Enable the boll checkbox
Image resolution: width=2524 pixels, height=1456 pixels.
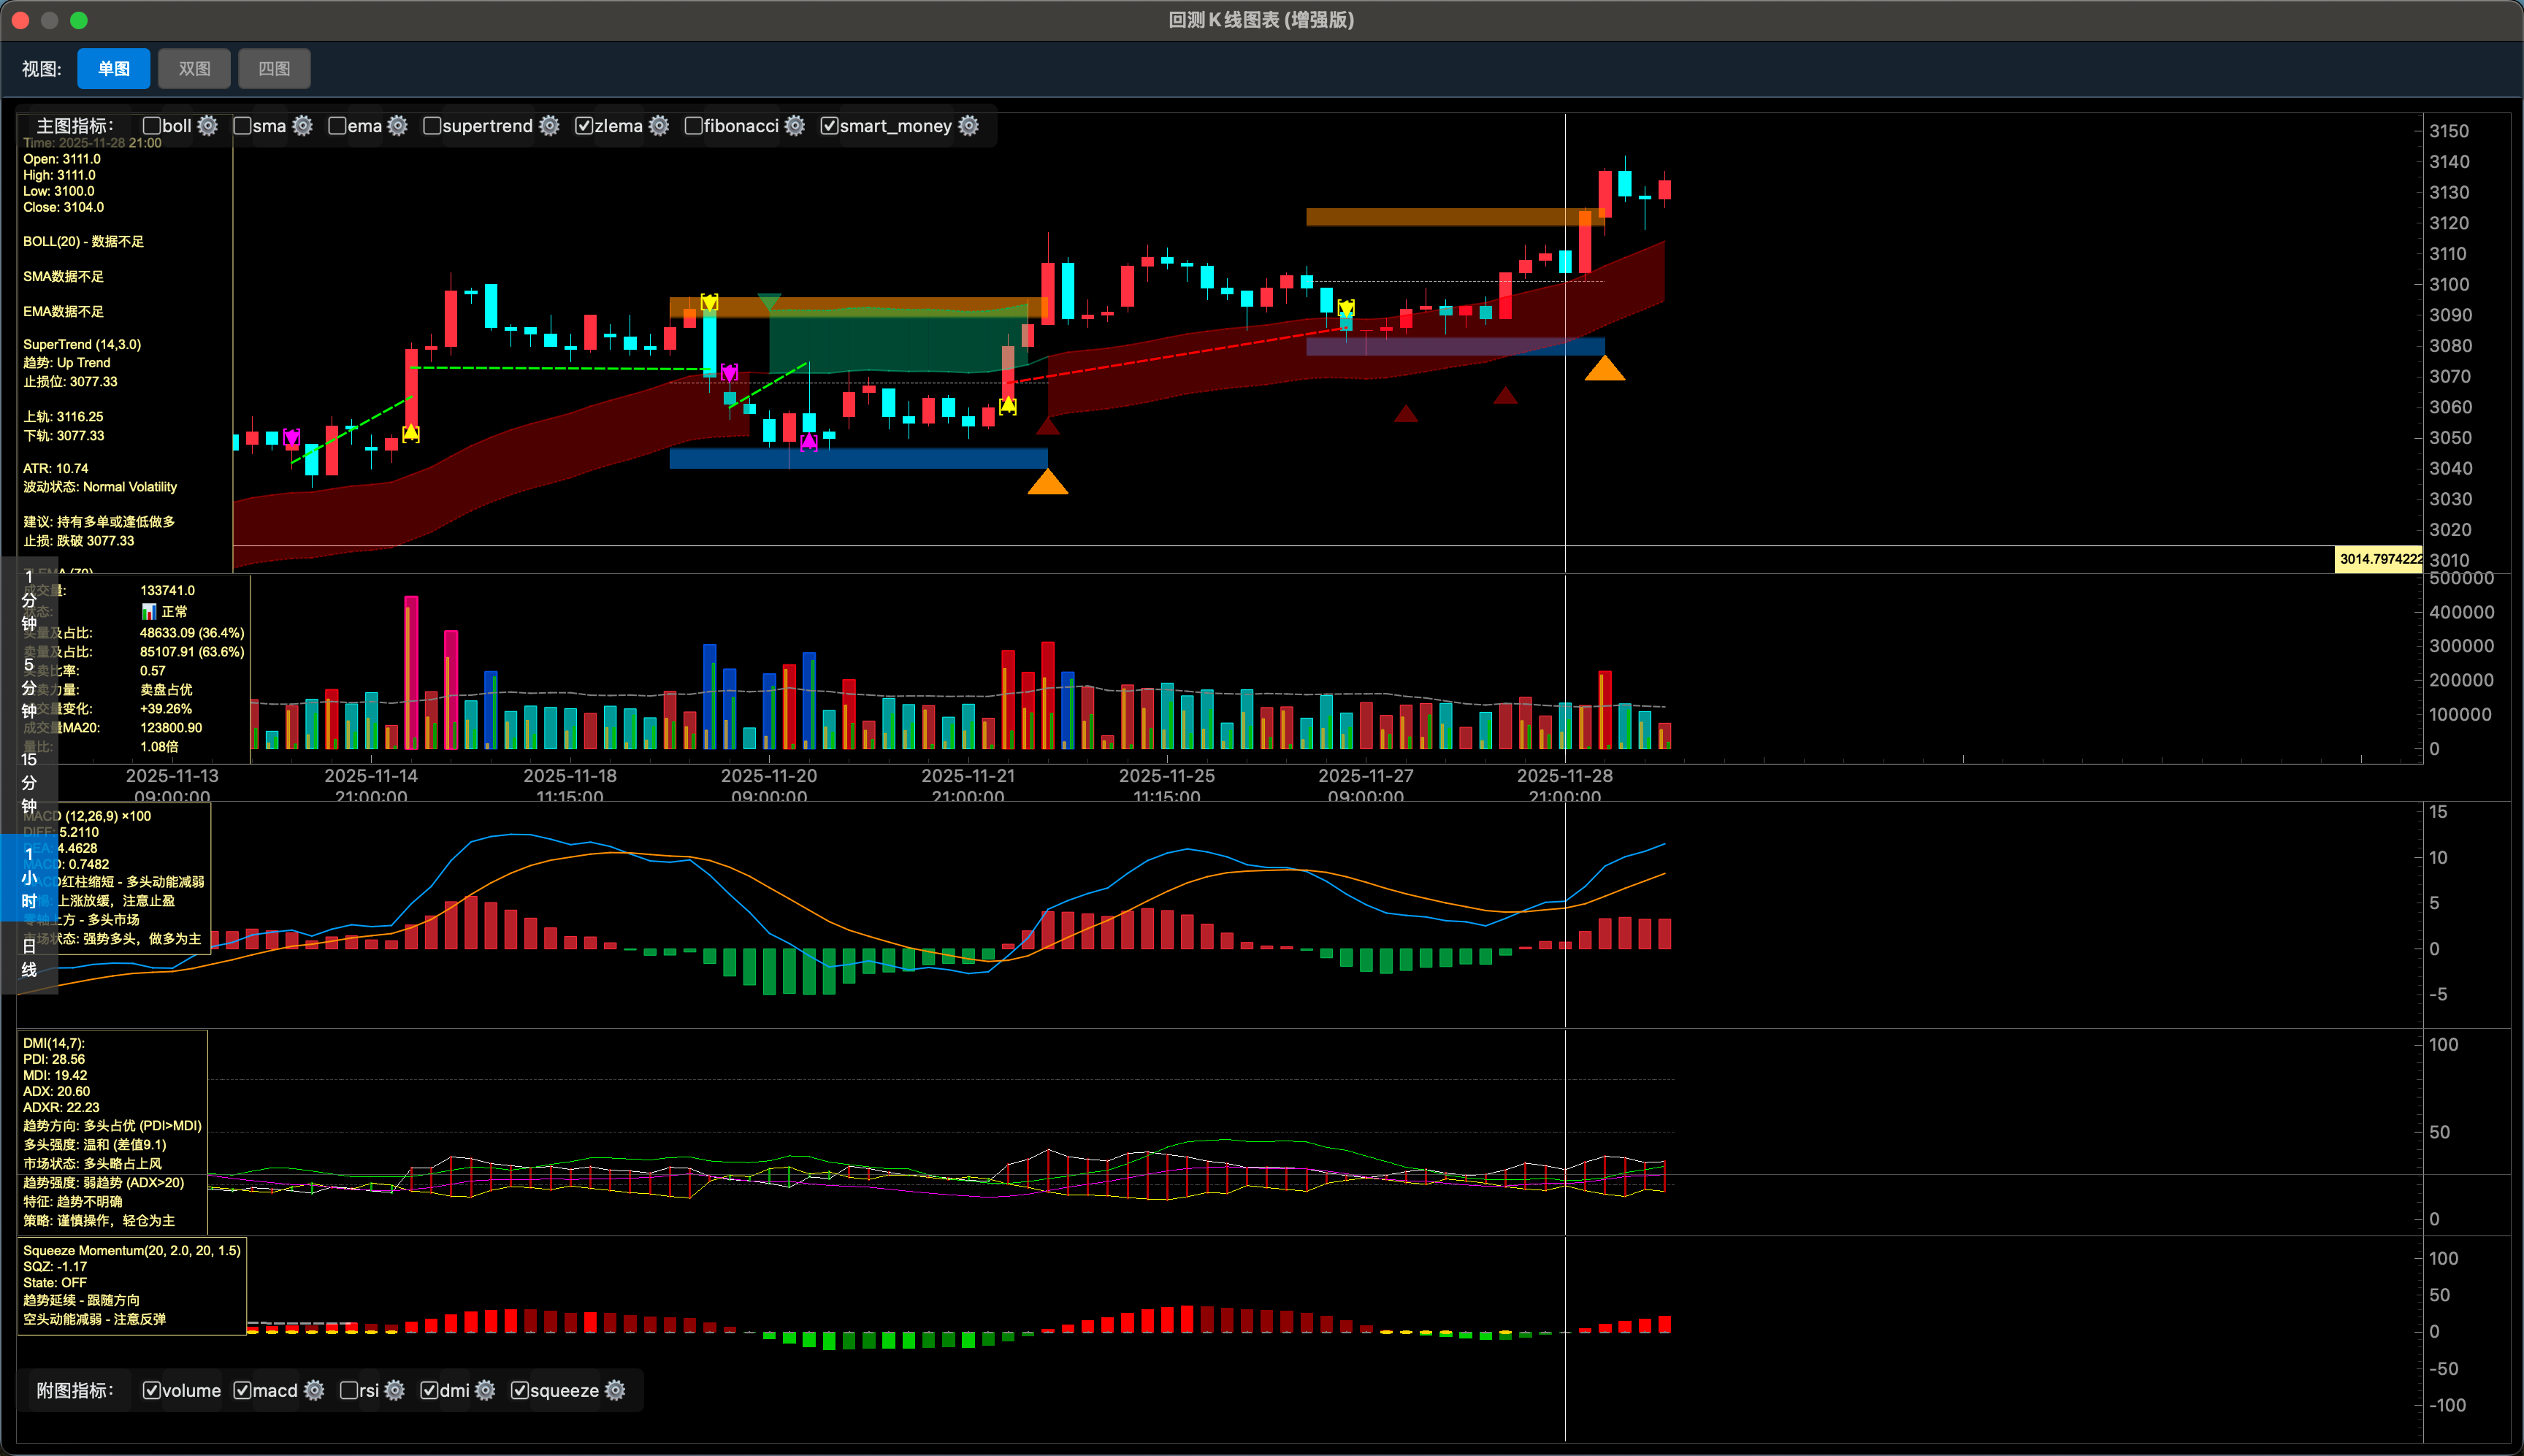click(x=152, y=126)
